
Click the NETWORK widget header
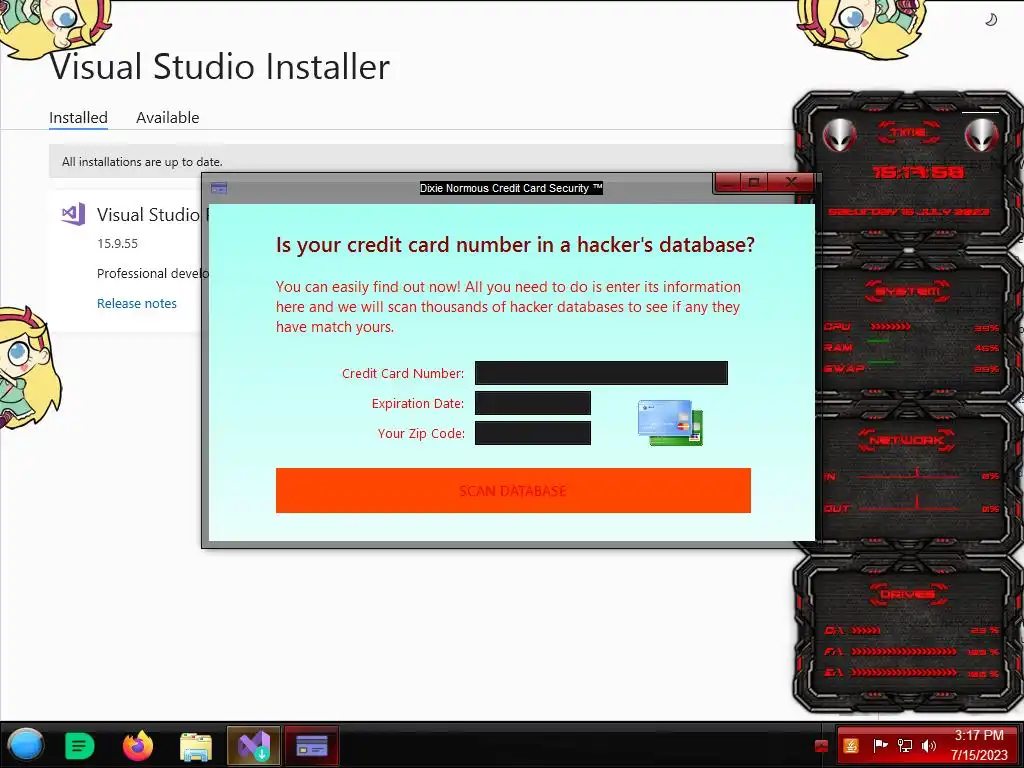(907, 440)
